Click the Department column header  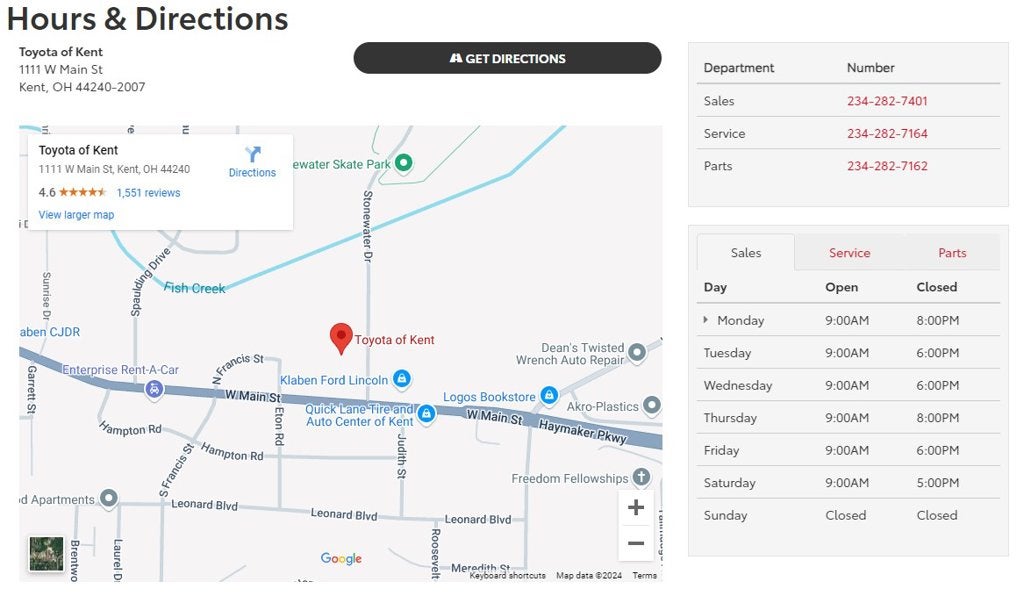click(739, 68)
